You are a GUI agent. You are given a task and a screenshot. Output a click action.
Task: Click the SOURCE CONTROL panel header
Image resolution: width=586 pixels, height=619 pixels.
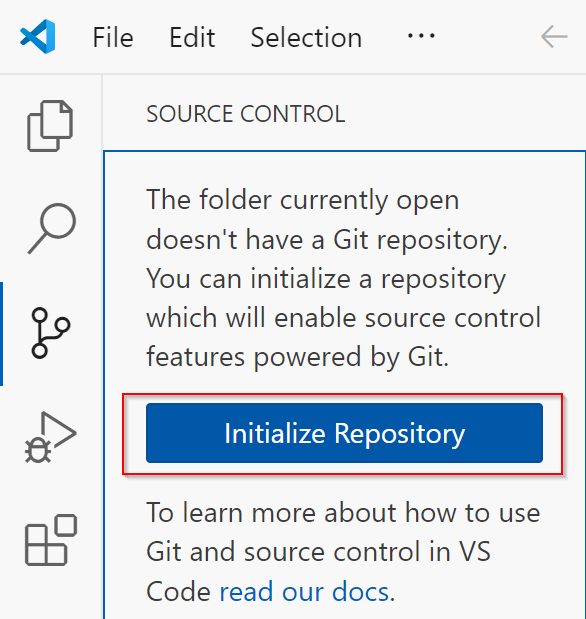[246, 114]
